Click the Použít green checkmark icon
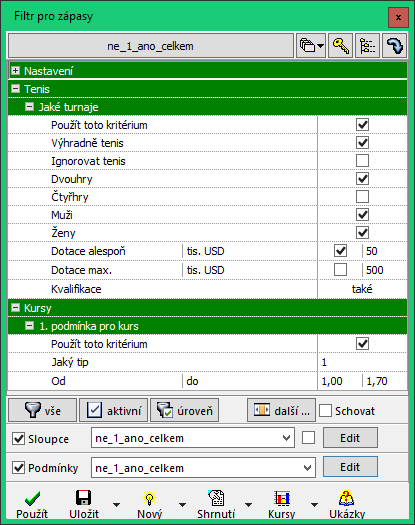Viewport: 415px width, 525px height. (x=32, y=498)
